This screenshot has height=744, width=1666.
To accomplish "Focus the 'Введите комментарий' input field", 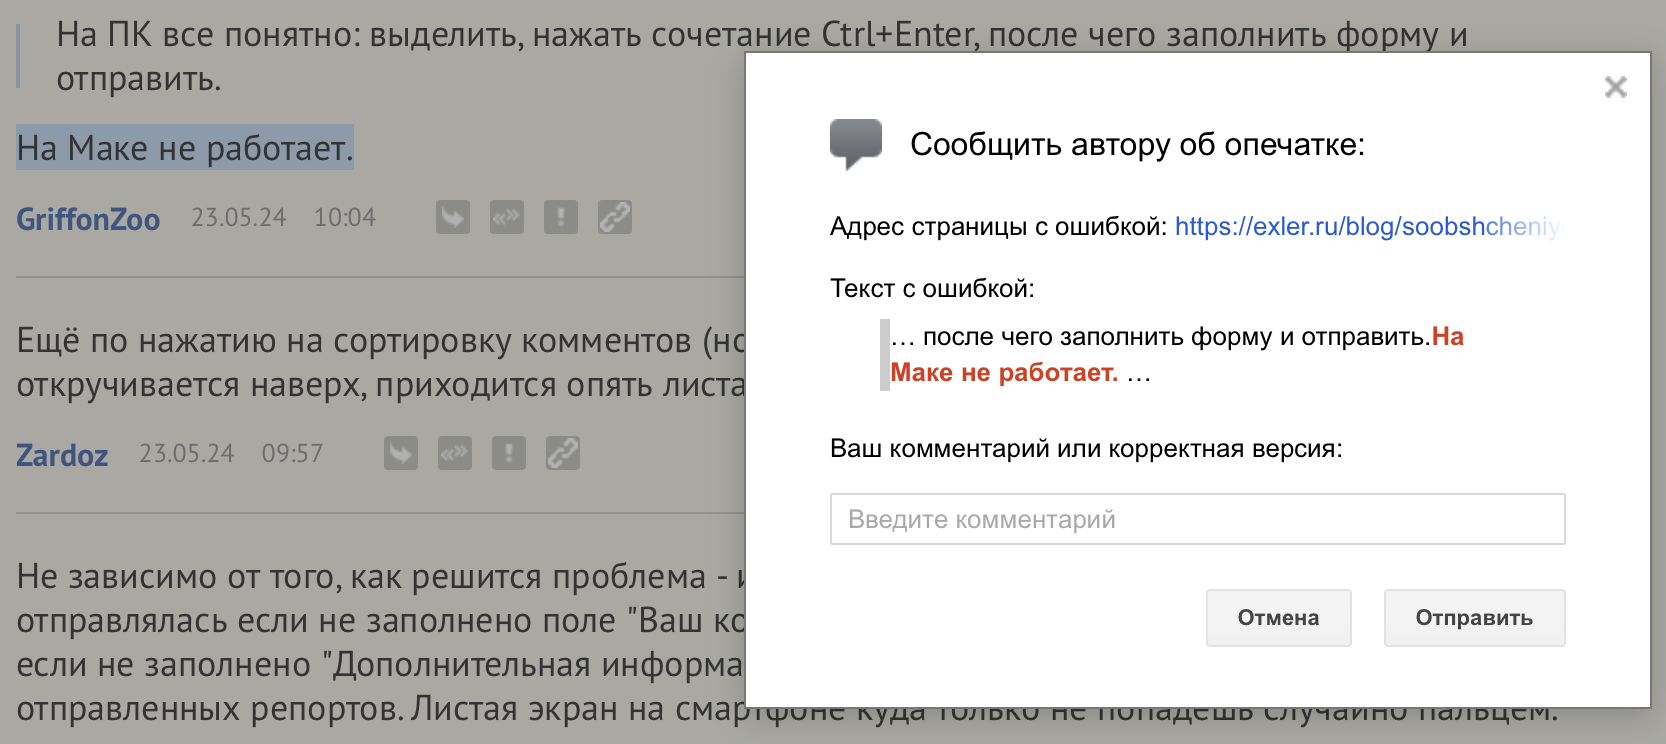I will click(1197, 519).
